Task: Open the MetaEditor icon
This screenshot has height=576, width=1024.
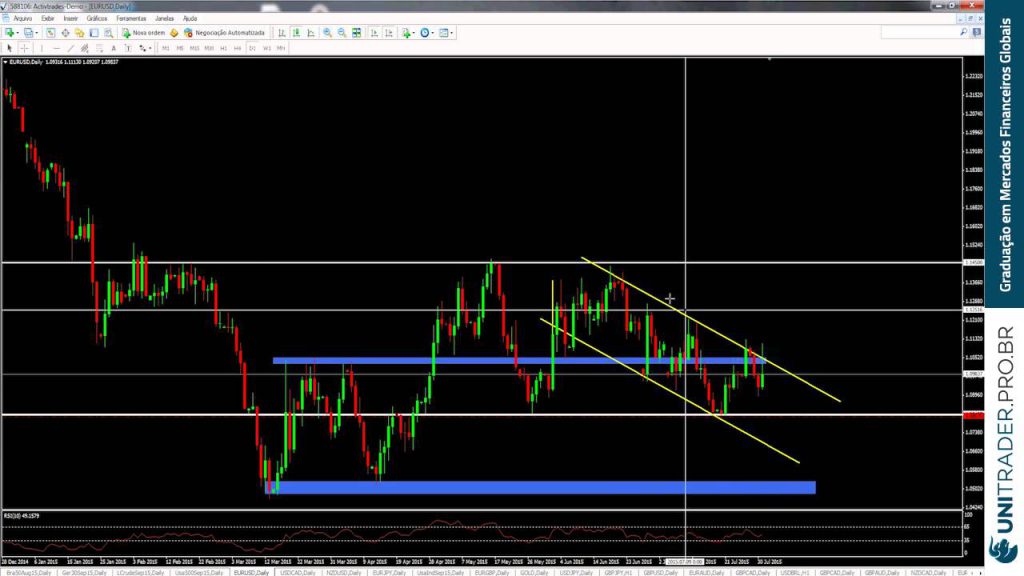Action: [x=174, y=33]
